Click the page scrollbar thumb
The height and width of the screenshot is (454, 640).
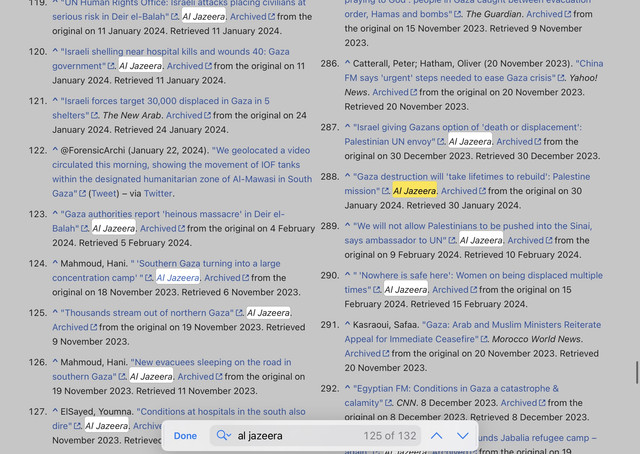pyautogui.click(x=637, y=372)
